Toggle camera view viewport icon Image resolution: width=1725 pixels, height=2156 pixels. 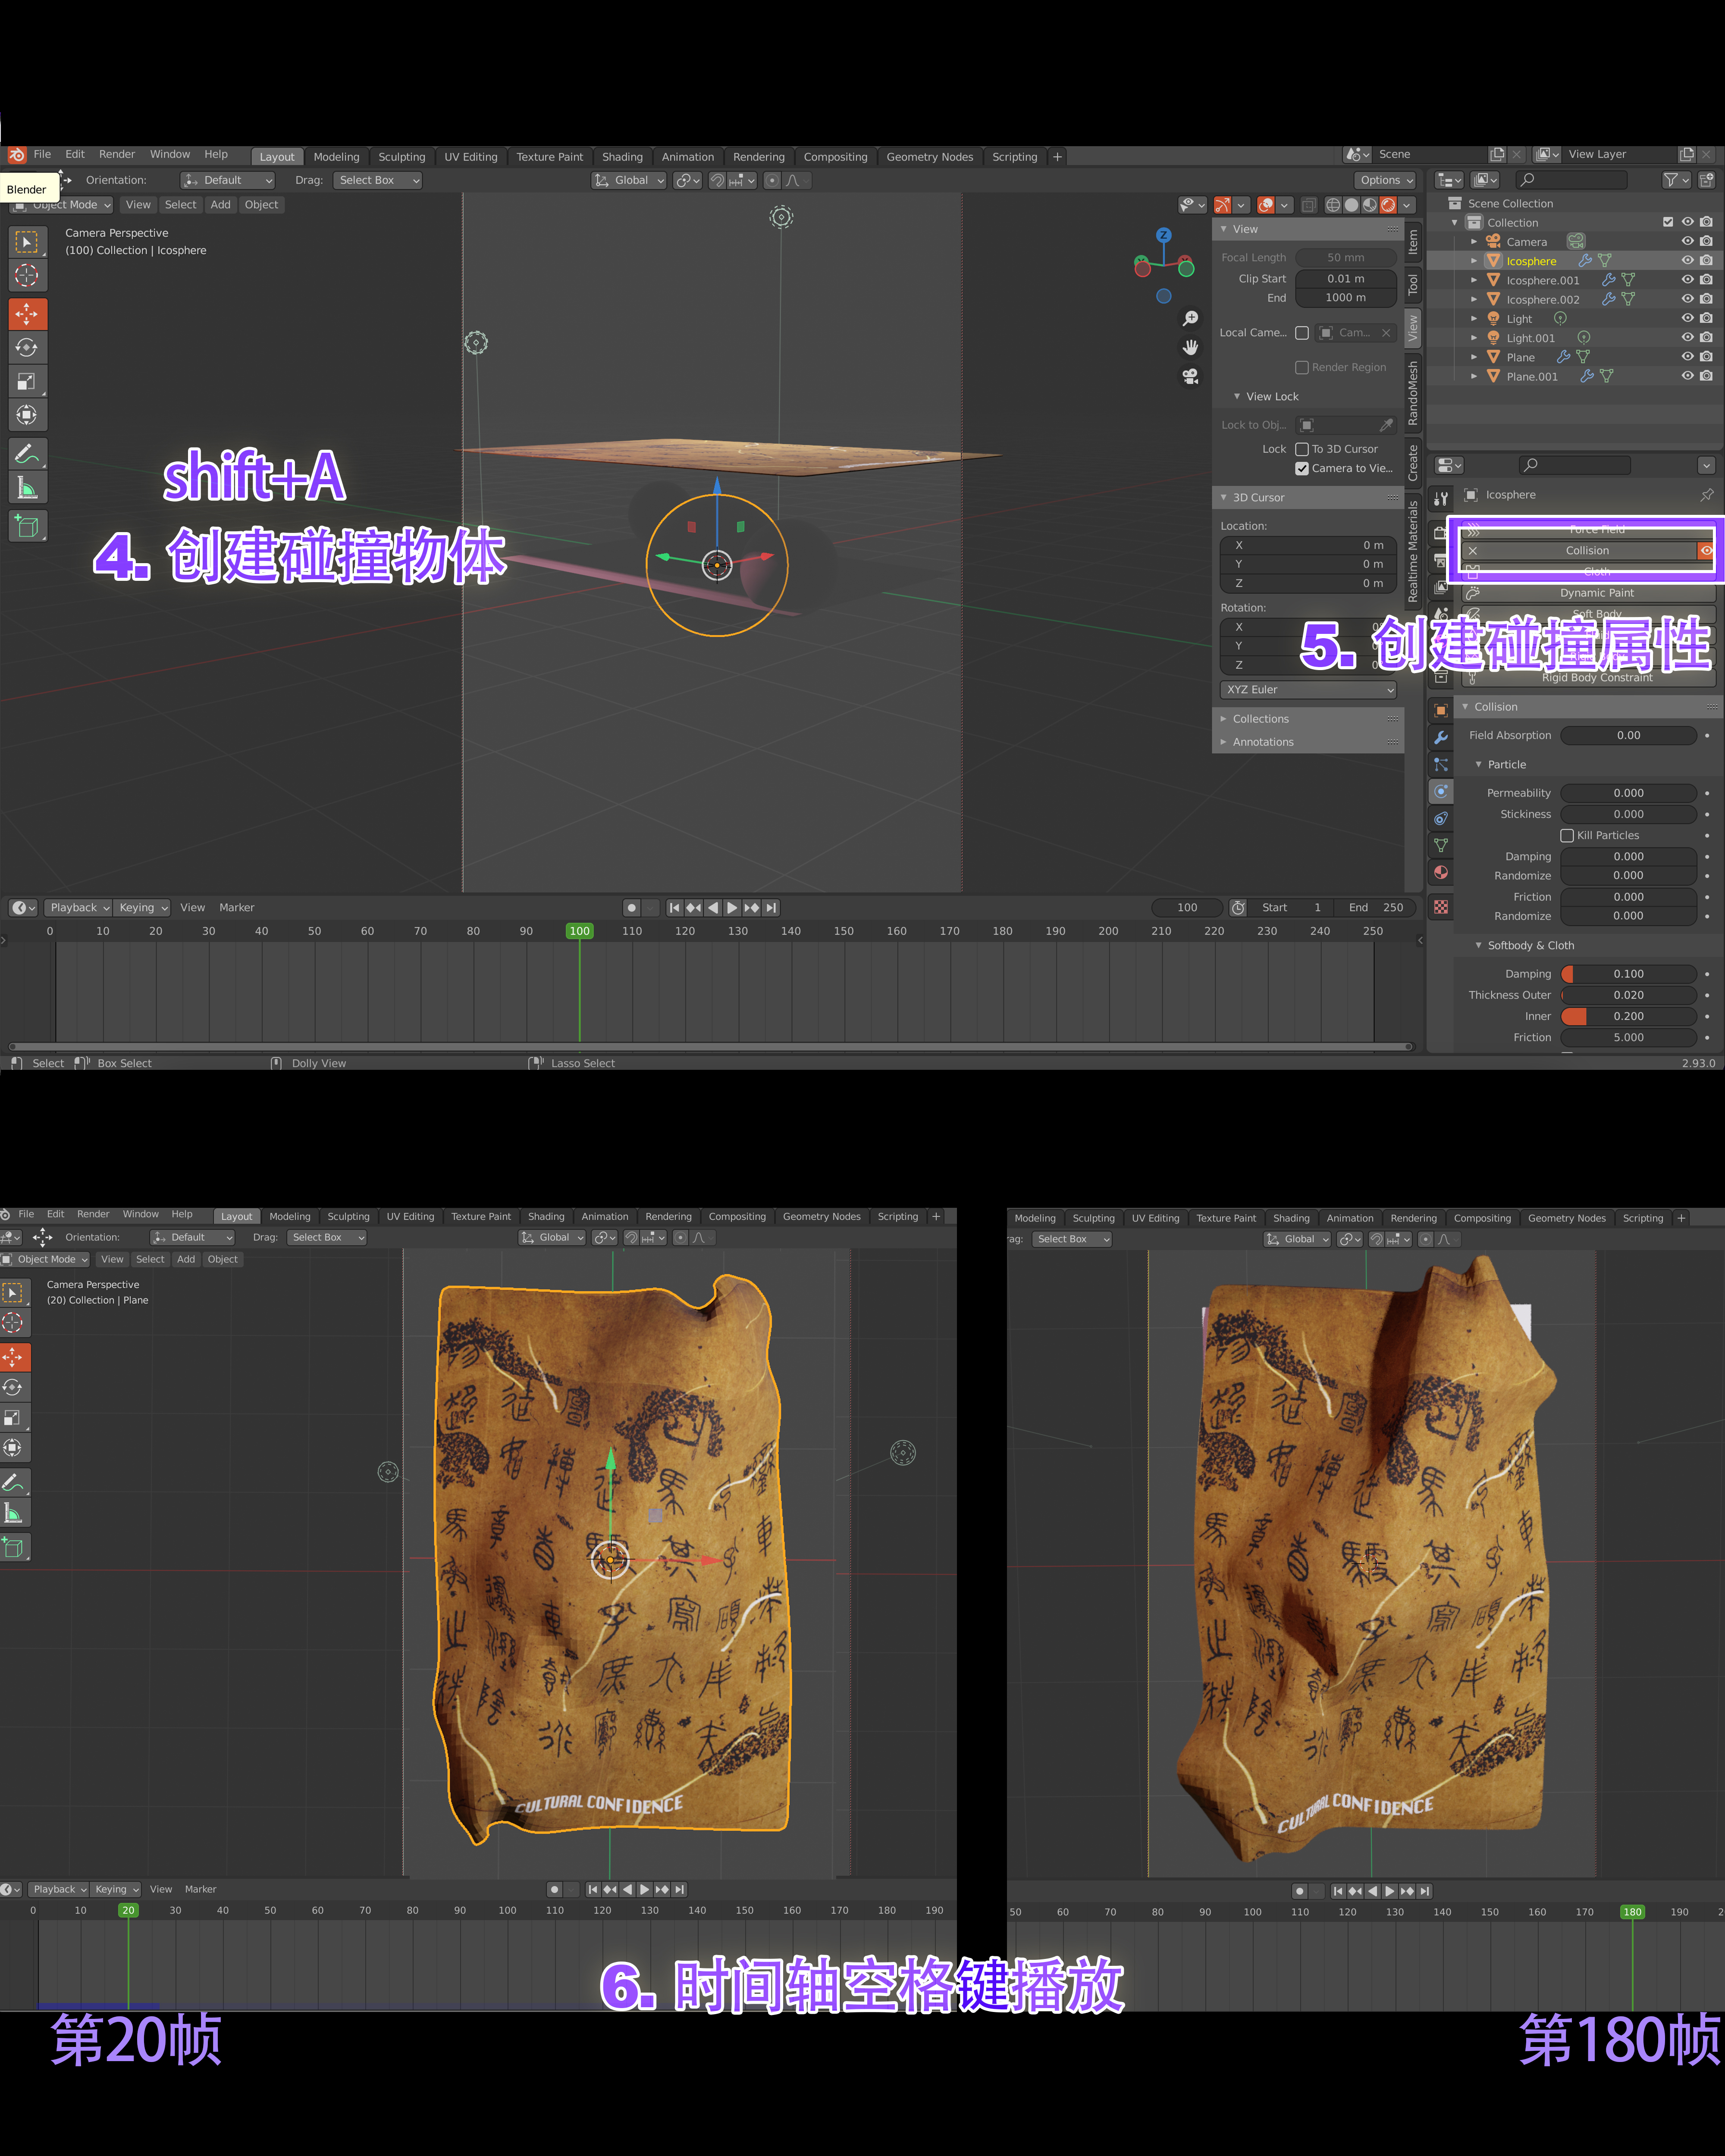1190,376
